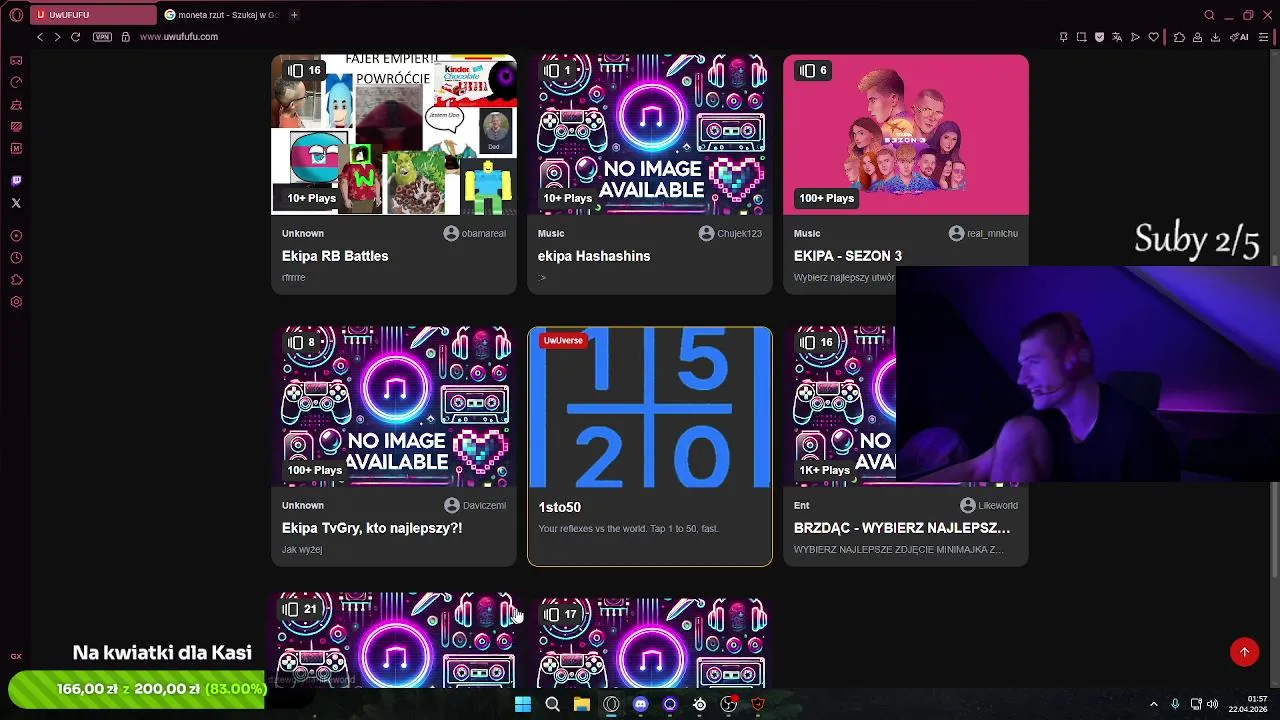1280x720 pixels.
Task: Open the translate page icon
Action: [1117, 37]
